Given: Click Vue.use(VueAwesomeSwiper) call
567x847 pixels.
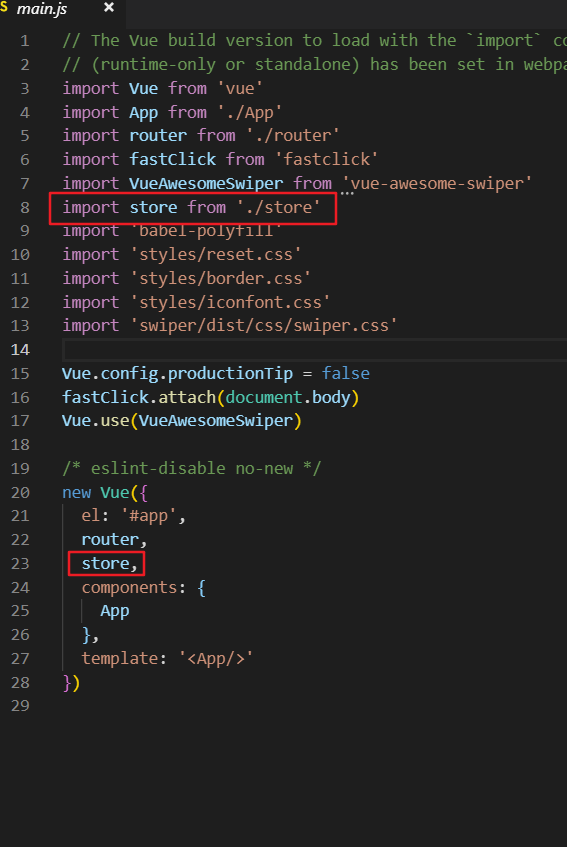Looking at the screenshot, I should coord(182,421).
